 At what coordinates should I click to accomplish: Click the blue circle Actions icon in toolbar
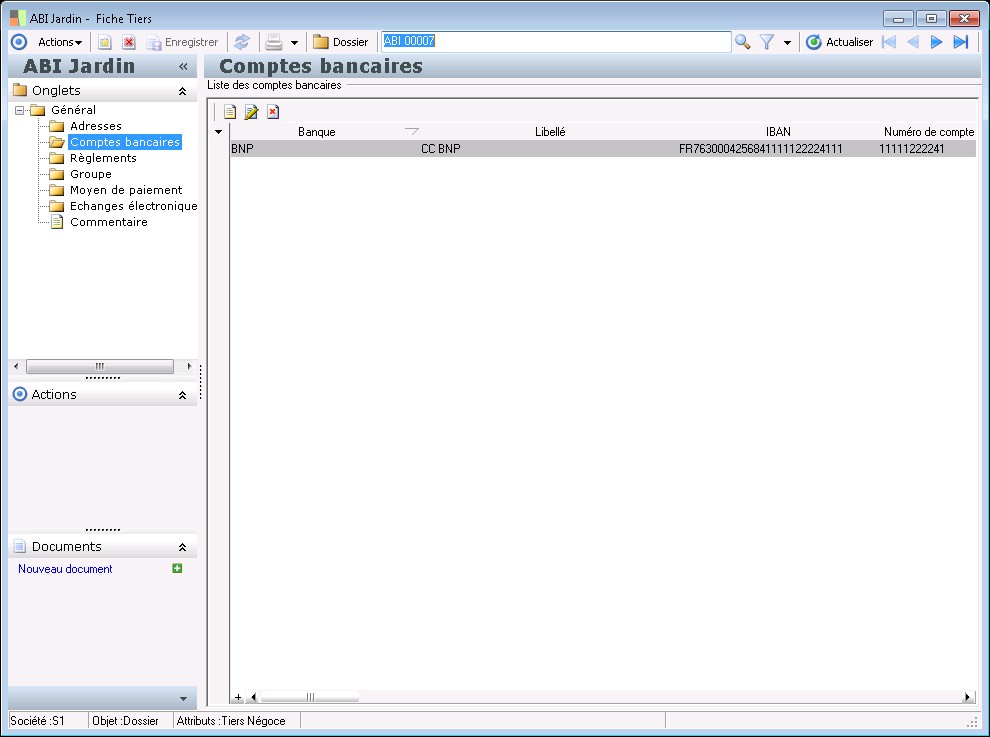(x=19, y=42)
